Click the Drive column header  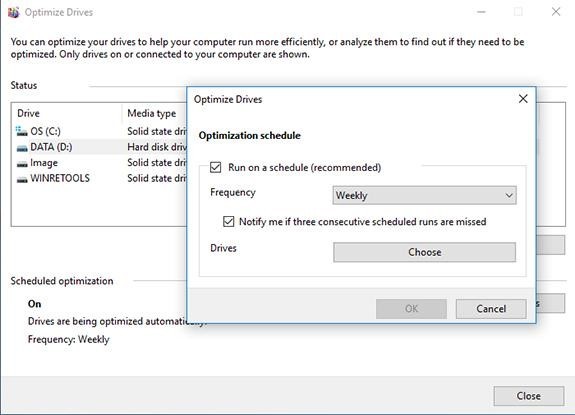point(67,113)
